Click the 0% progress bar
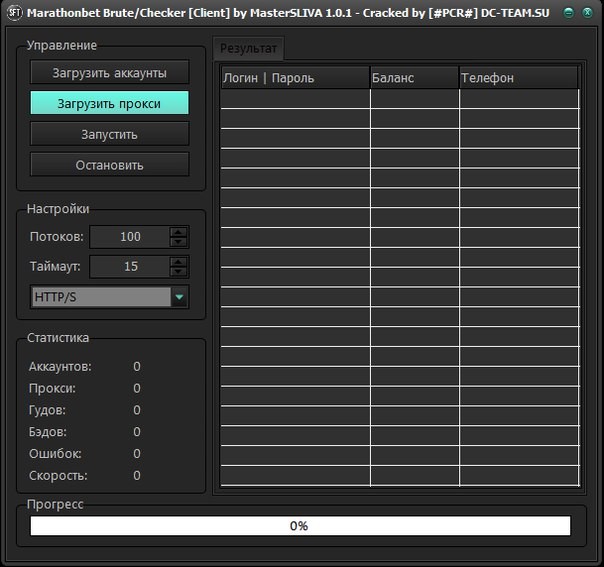Image resolution: width=604 pixels, height=567 pixels. (x=300, y=526)
